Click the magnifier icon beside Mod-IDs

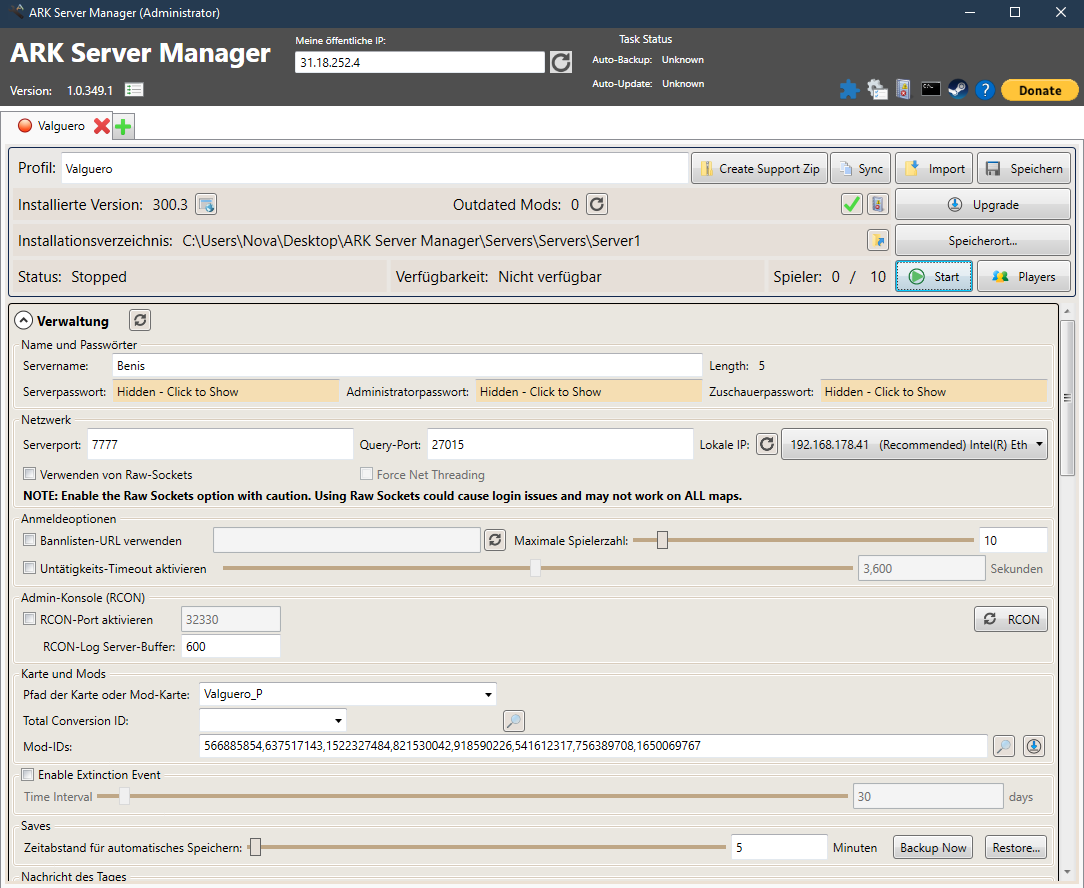point(1003,746)
